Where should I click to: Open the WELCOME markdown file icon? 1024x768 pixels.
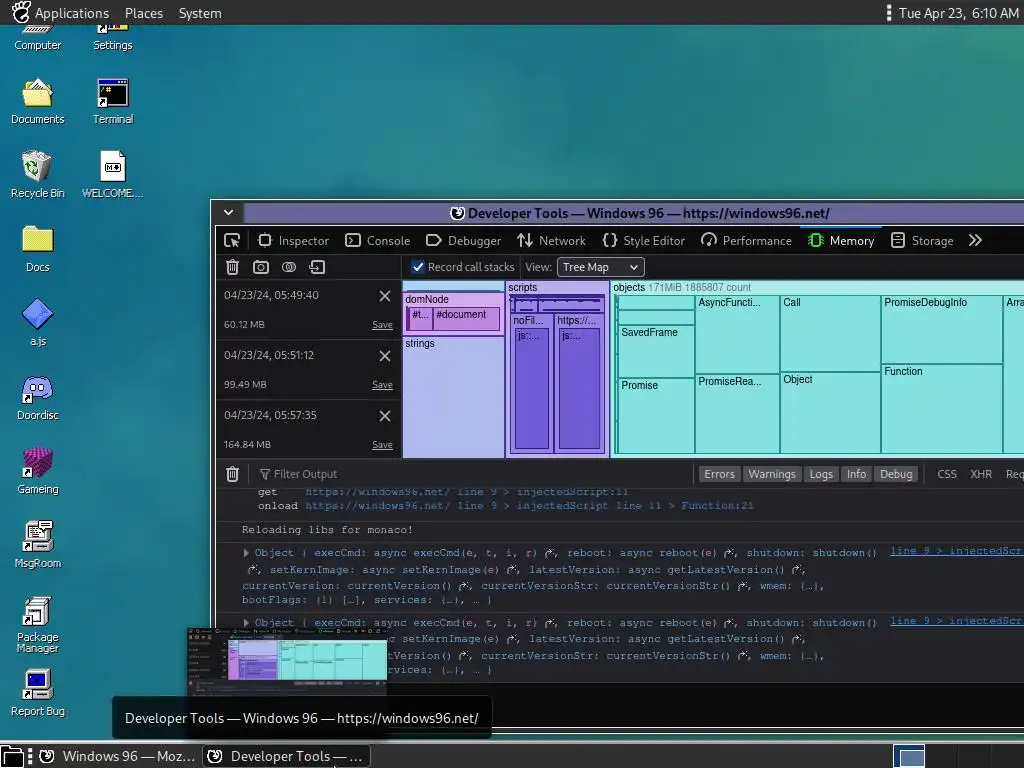(x=112, y=174)
